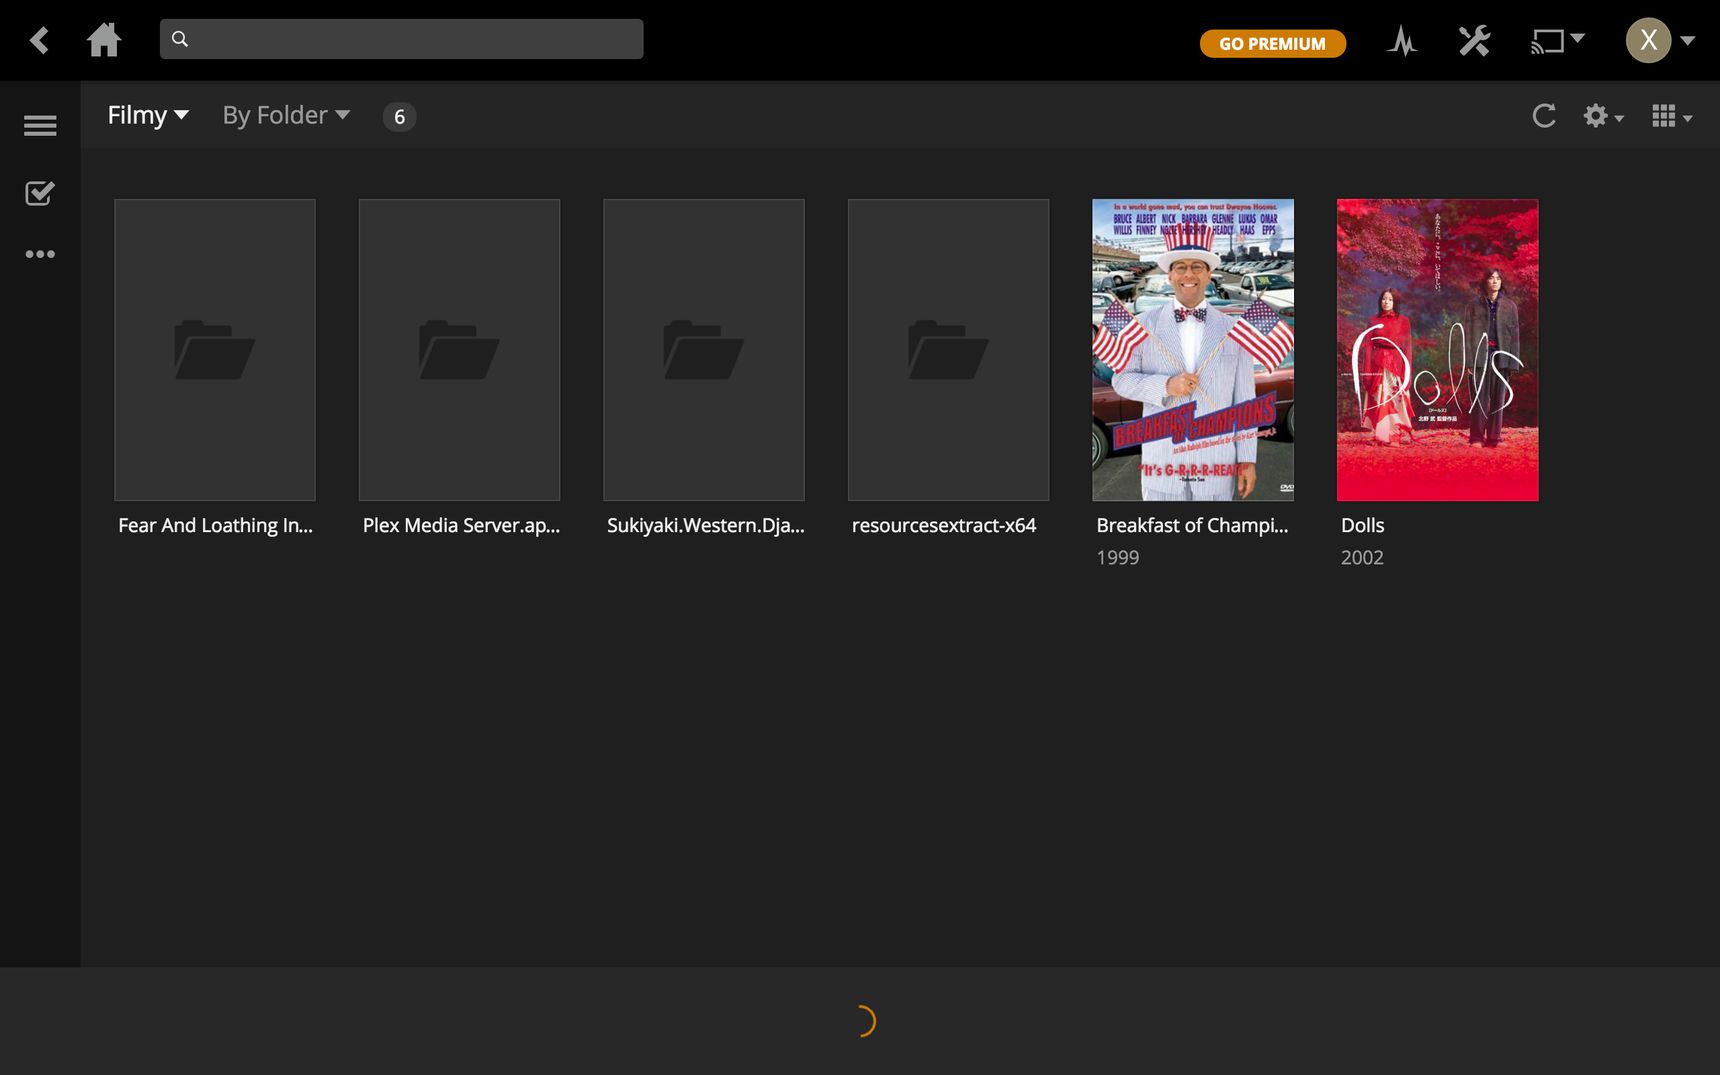
Task: Refresh the library with the reload icon
Action: pyautogui.click(x=1544, y=116)
